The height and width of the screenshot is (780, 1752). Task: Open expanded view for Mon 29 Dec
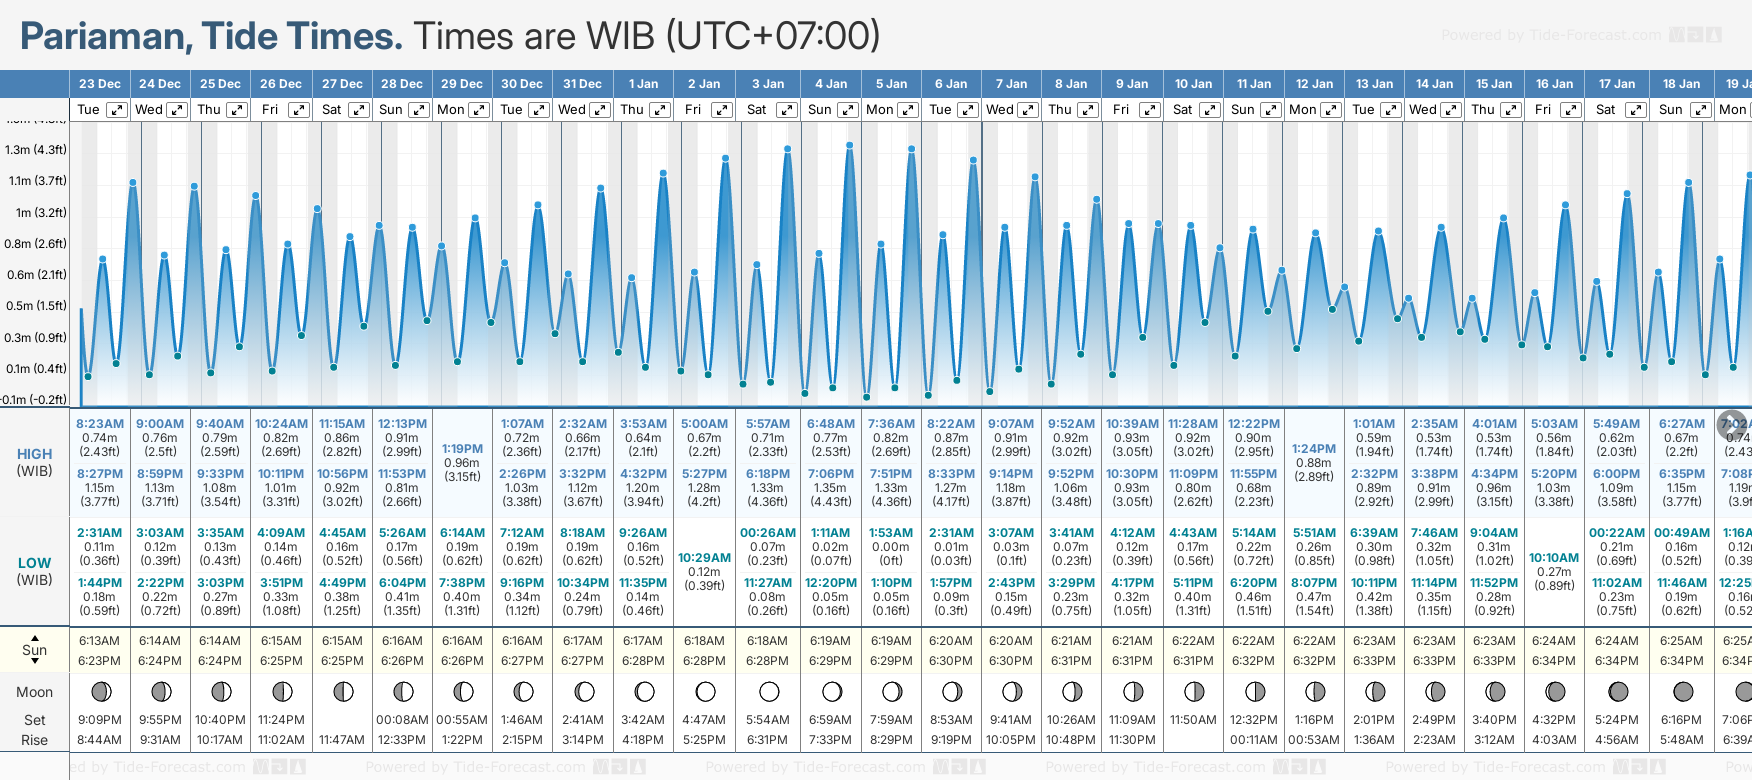pos(479,110)
